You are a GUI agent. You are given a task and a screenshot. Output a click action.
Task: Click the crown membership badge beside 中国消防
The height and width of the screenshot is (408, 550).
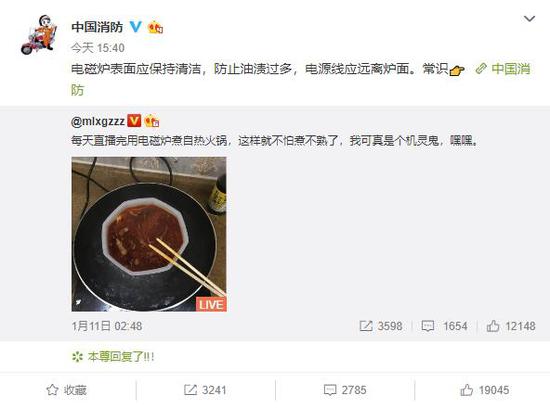(155, 27)
